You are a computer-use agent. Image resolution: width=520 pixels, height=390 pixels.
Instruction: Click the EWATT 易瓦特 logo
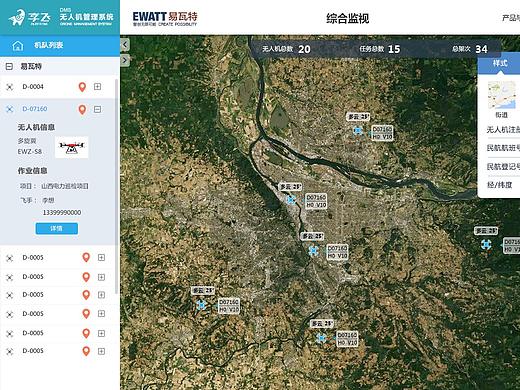[165, 18]
